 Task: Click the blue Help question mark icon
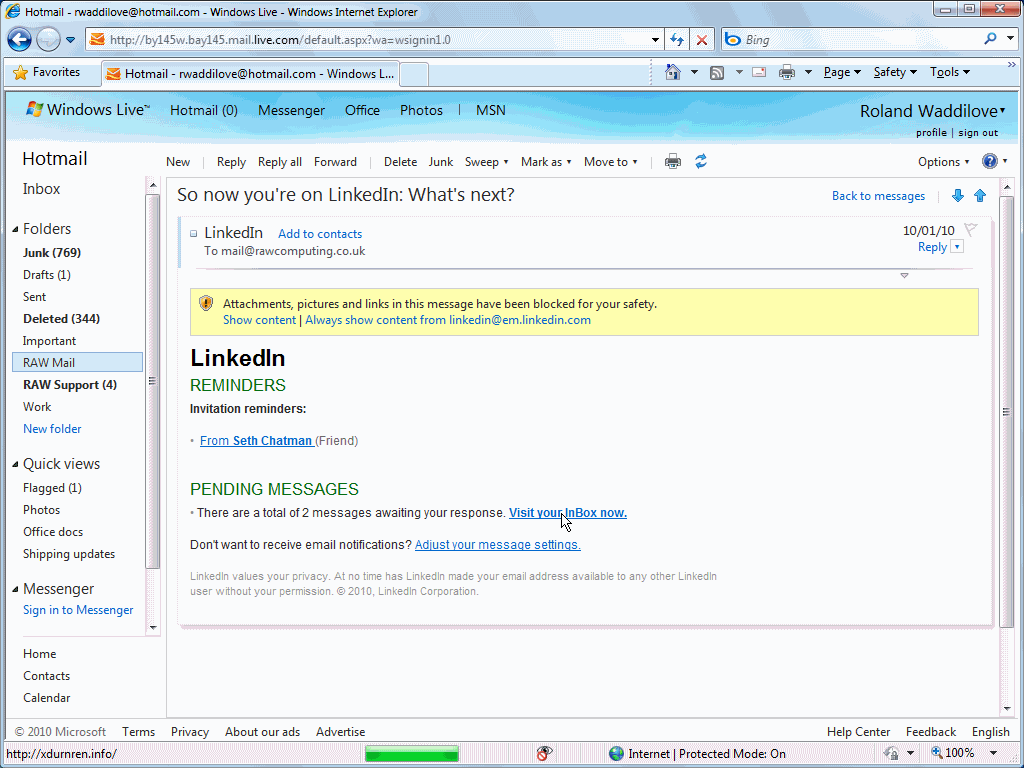click(990, 162)
